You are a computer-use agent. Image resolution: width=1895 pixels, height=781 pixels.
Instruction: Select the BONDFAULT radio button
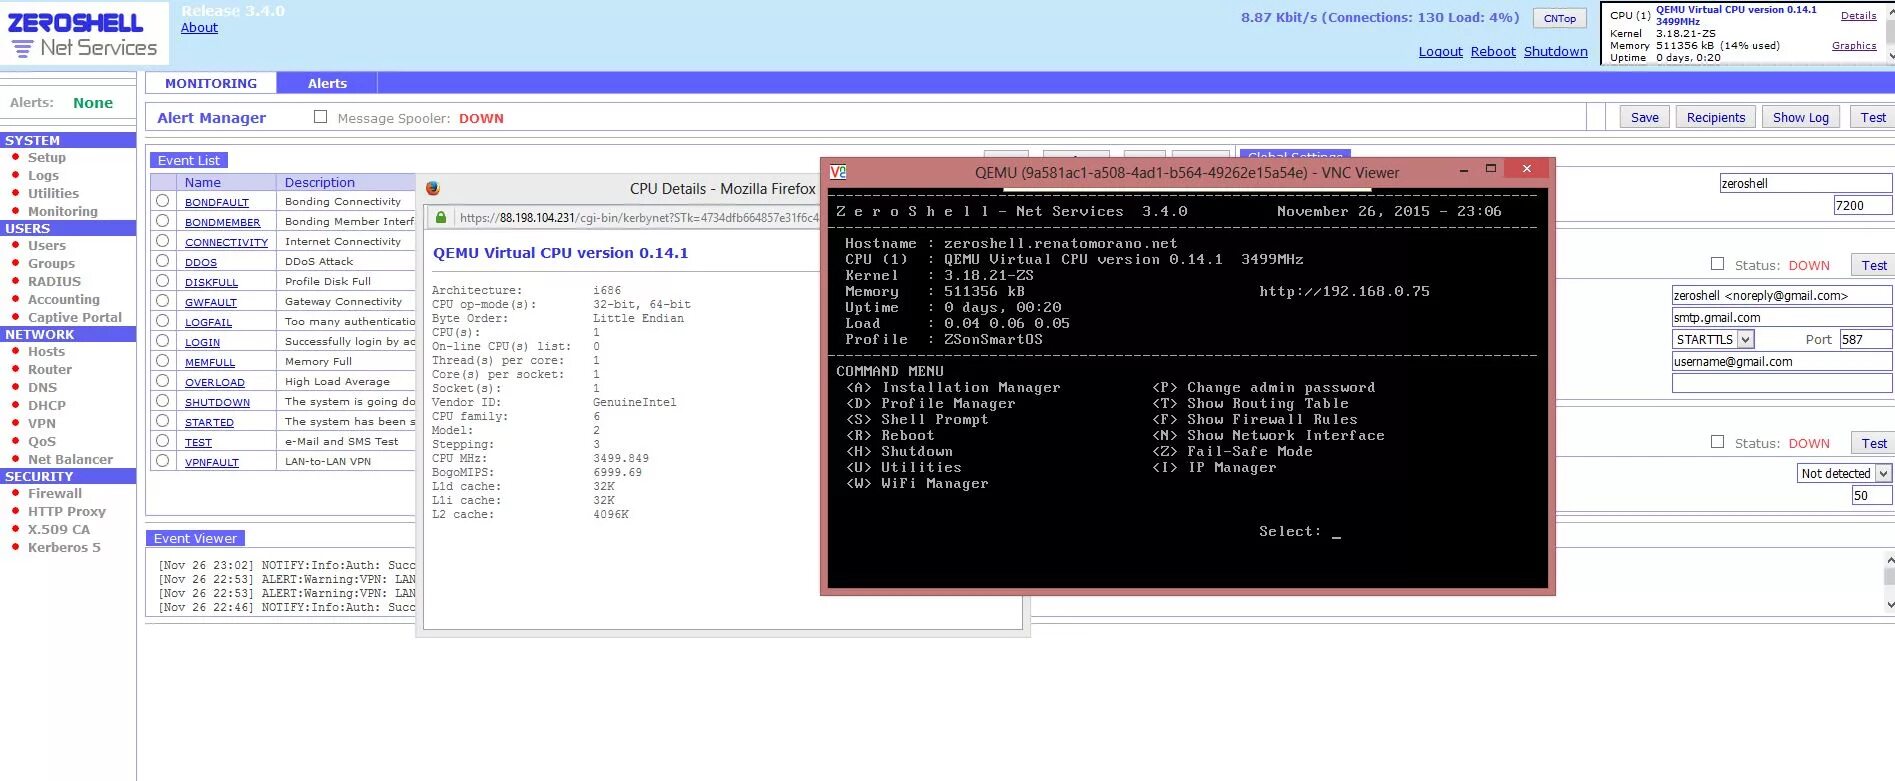point(162,201)
